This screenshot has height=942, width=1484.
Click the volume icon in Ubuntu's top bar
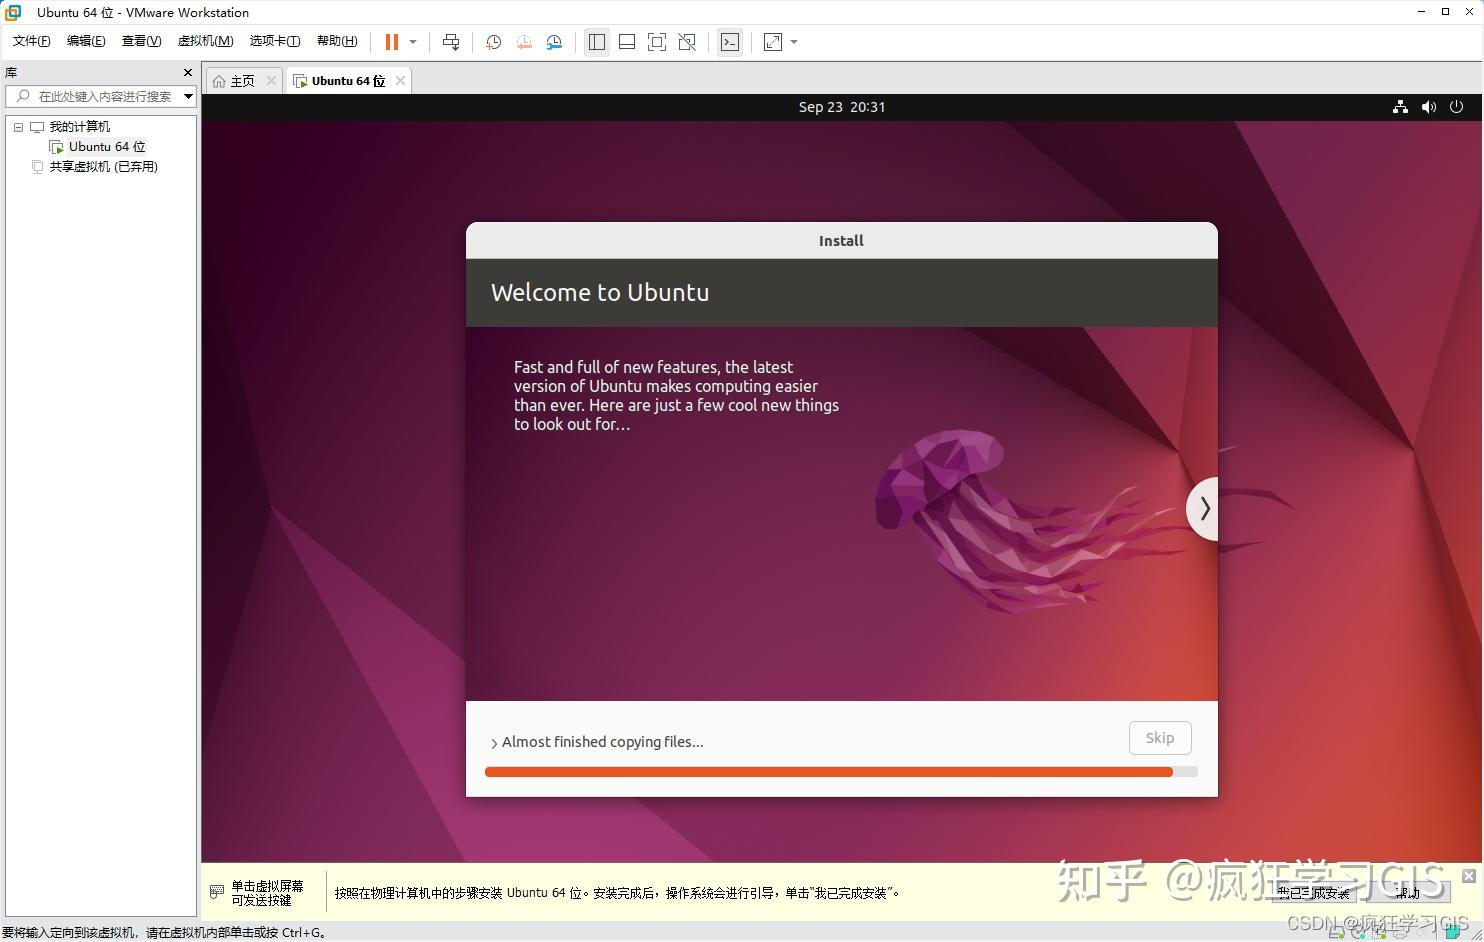pos(1428,107)
